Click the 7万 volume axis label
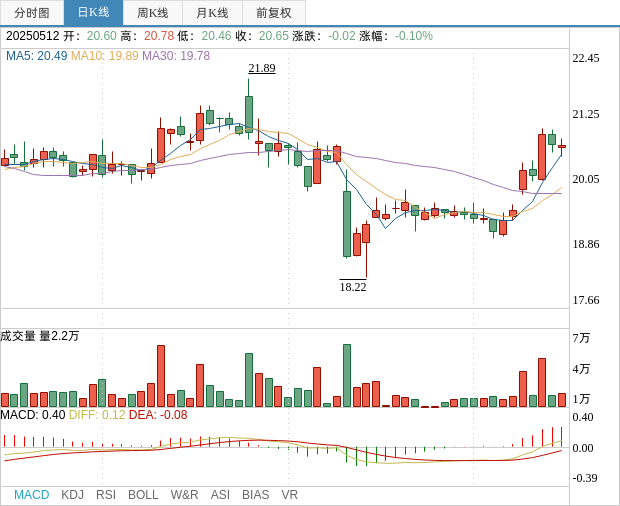 tap(581, 338)
